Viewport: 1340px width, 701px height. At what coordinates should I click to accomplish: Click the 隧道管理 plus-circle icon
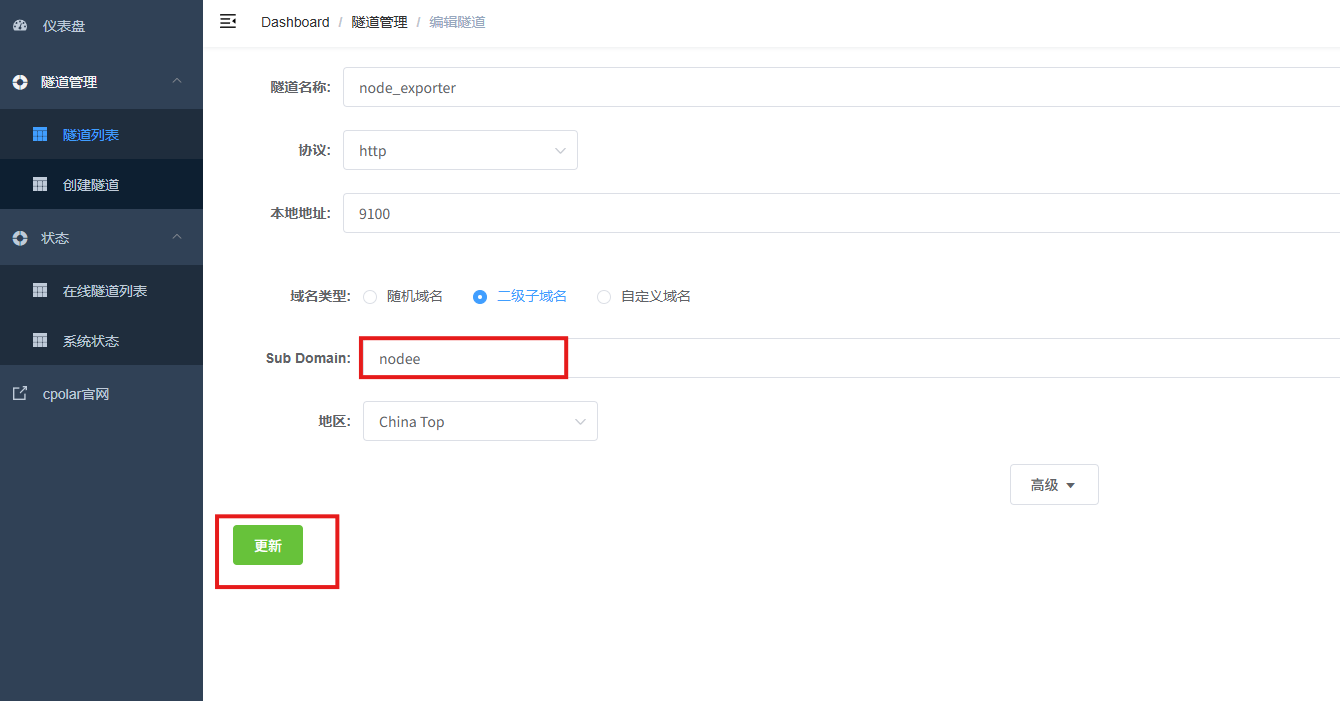point(20,82)
